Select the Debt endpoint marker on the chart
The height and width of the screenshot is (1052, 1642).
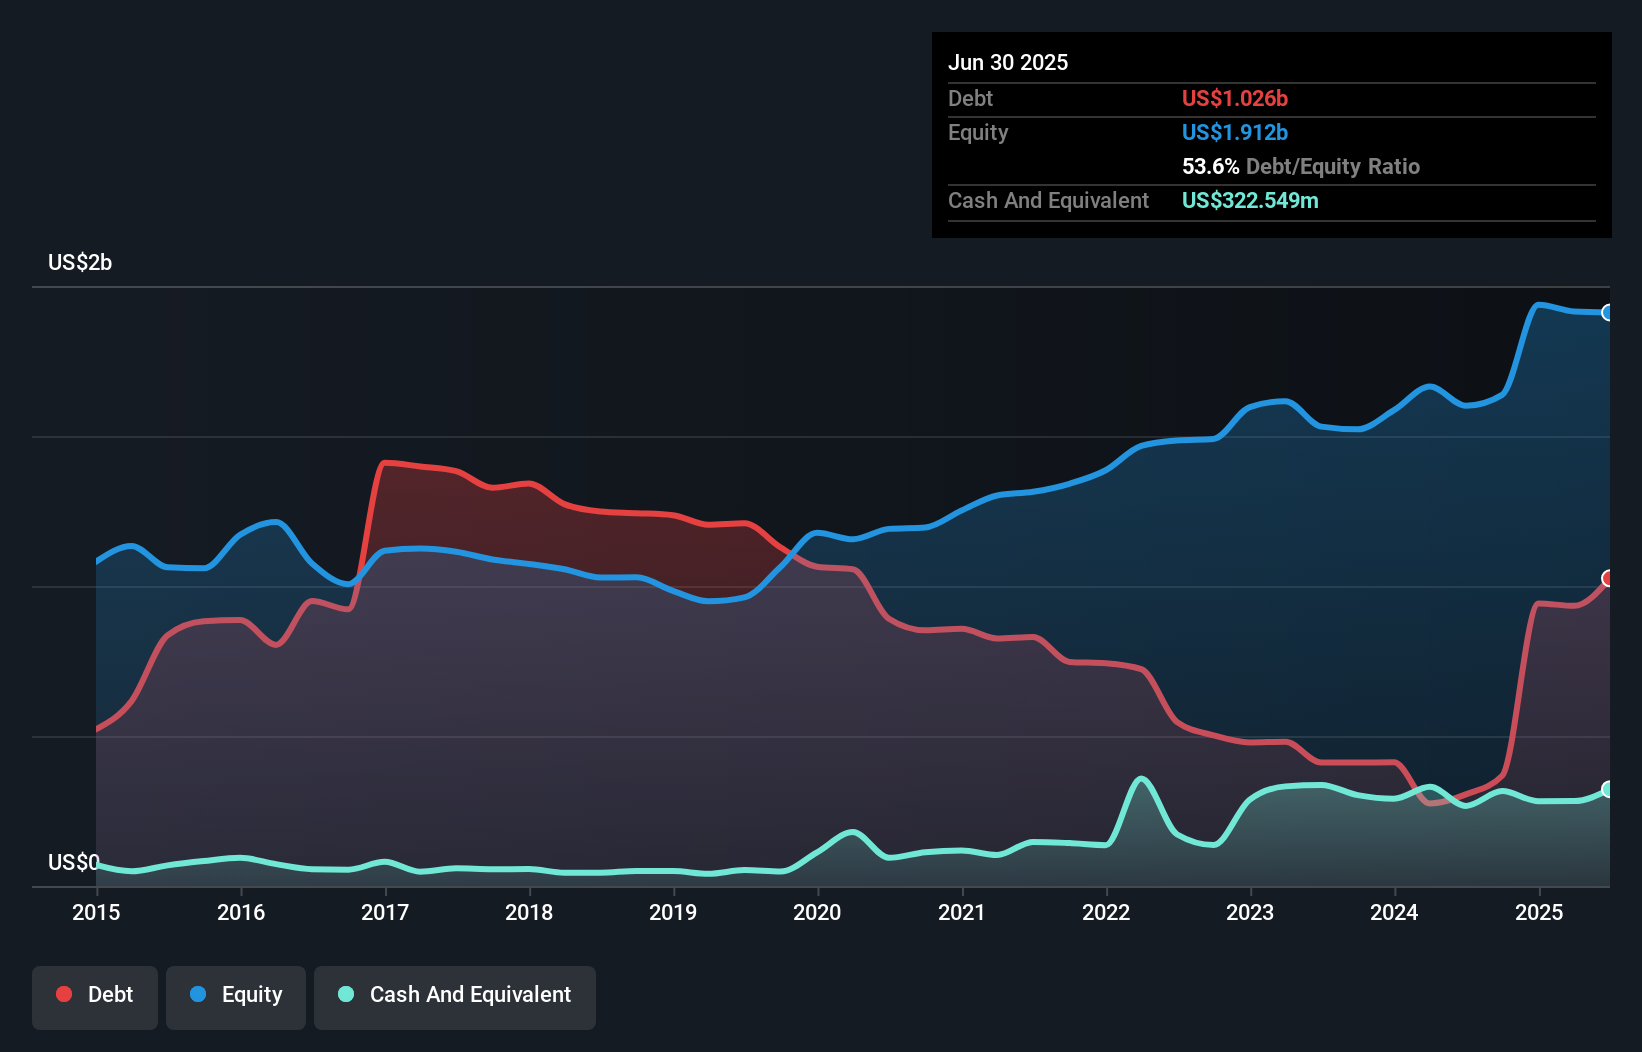coord(1608,577)
